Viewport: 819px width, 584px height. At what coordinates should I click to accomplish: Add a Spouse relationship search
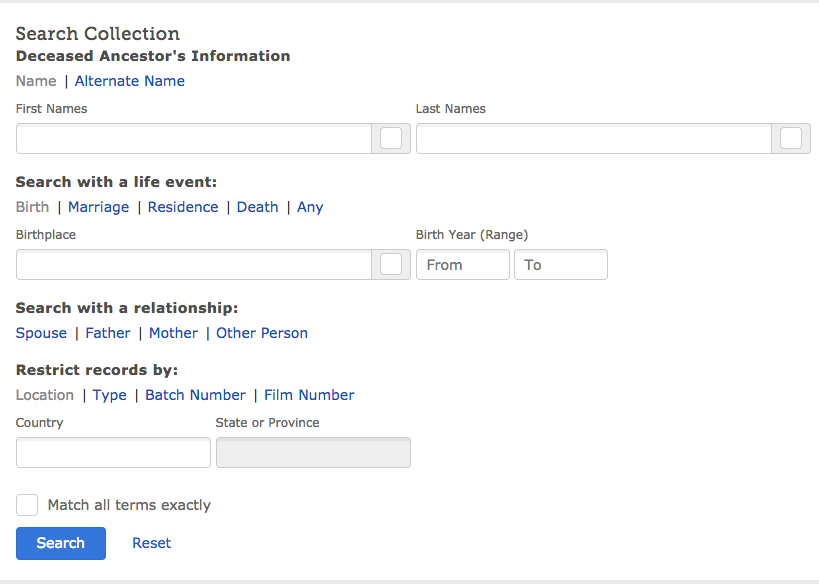click(41, 333)
